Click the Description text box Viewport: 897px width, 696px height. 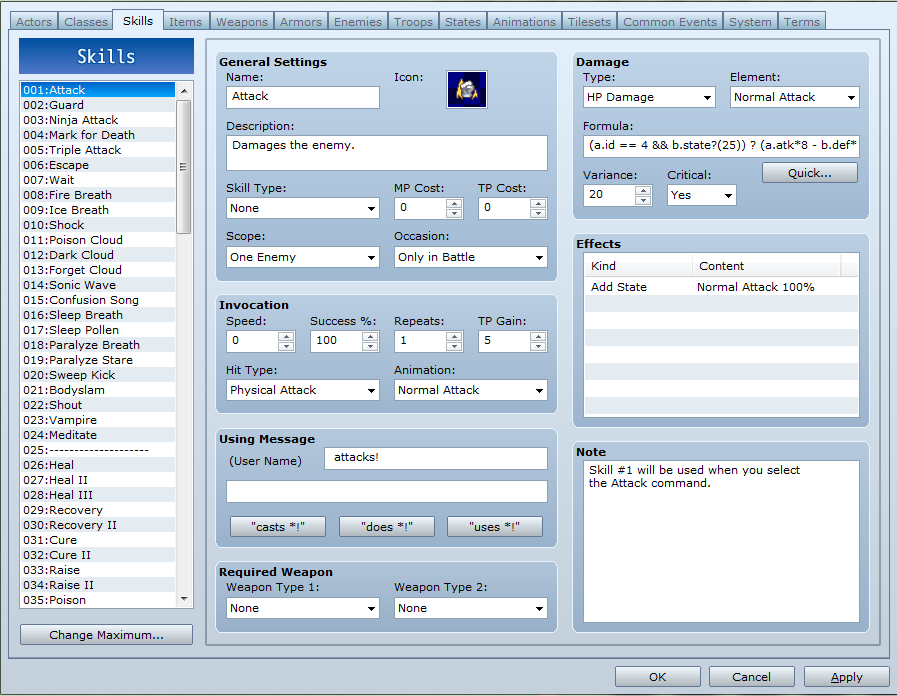click(387, 153)
